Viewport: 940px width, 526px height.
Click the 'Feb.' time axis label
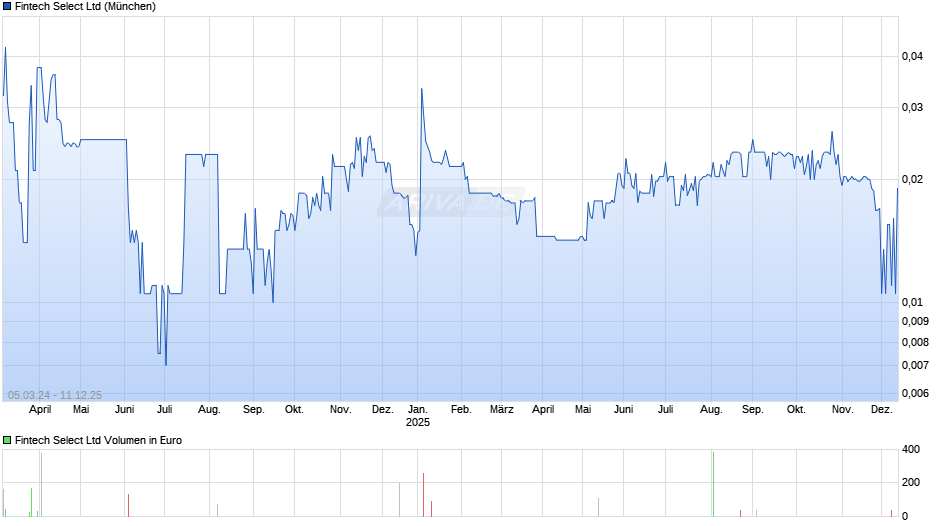tap(461, 410)
